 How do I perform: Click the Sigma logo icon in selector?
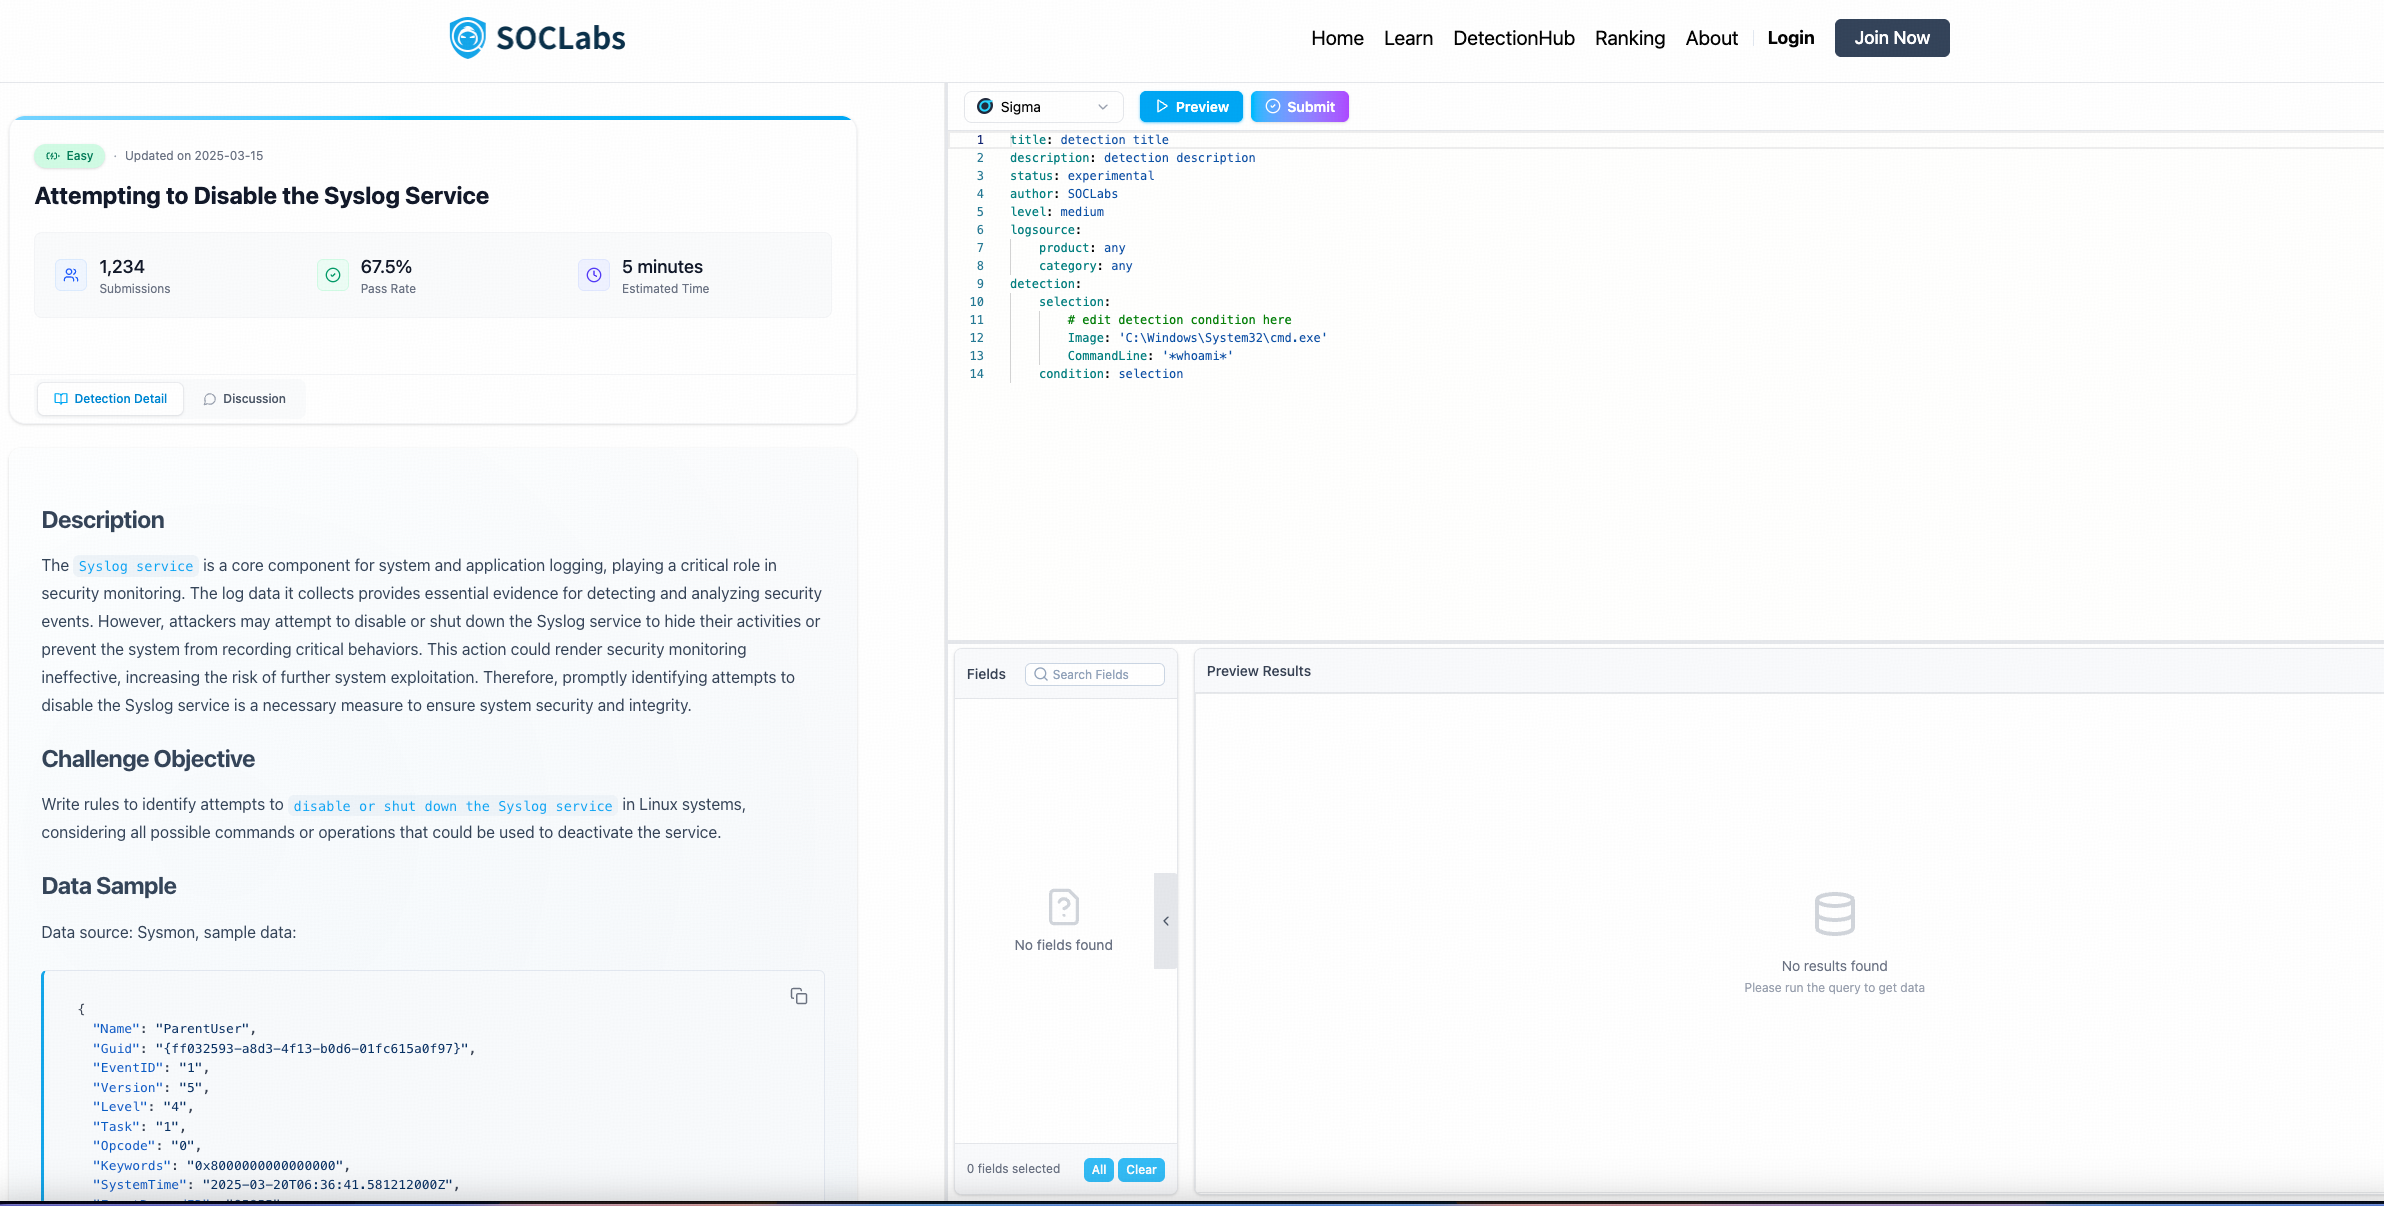pyautogui.click(x=985, y=106)
